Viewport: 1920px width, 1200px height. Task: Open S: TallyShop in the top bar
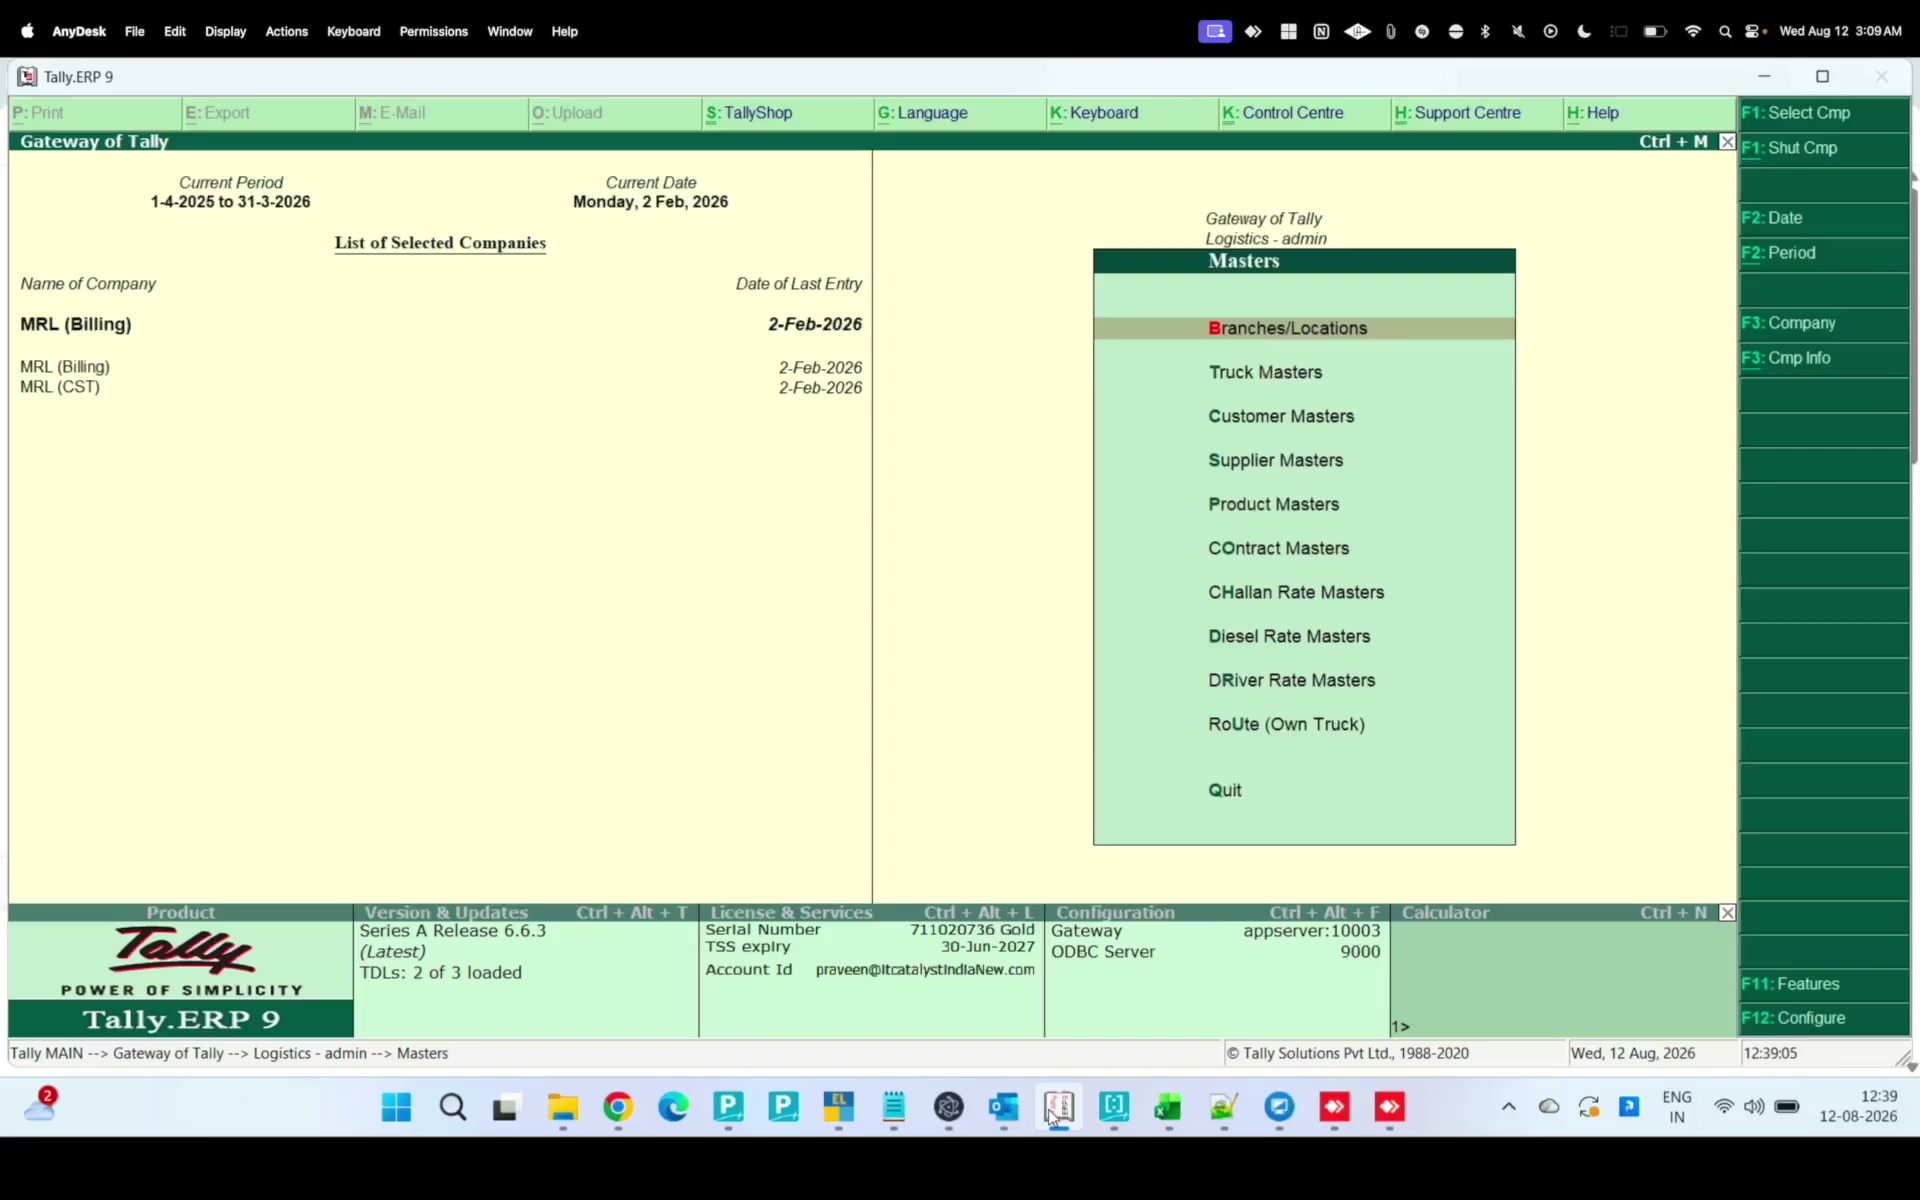point(788,113)
